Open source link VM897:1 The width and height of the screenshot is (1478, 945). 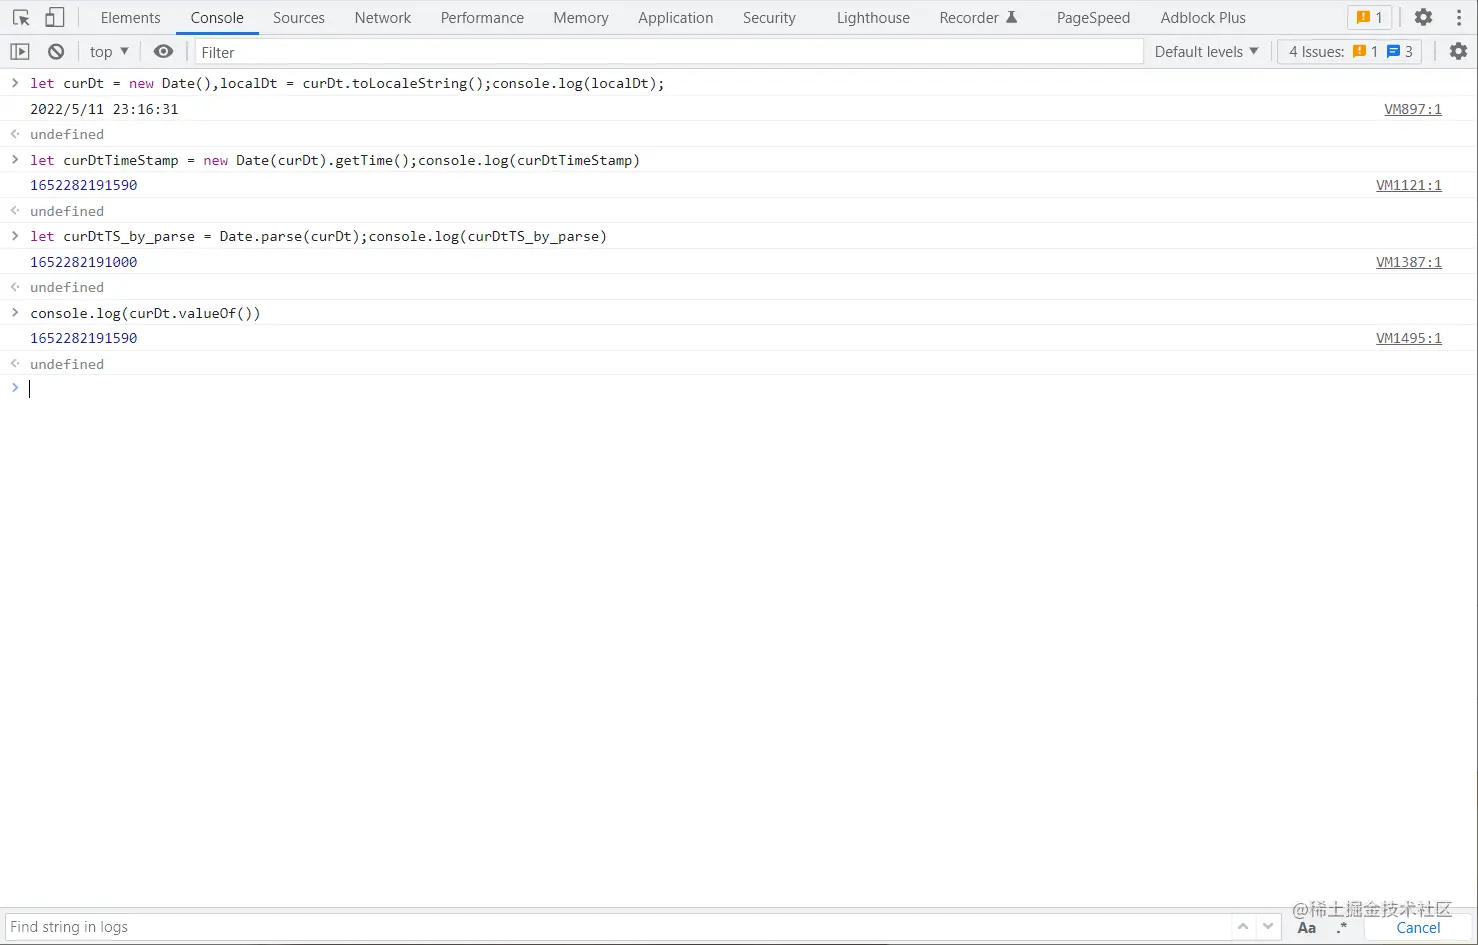pos(1412,109)
